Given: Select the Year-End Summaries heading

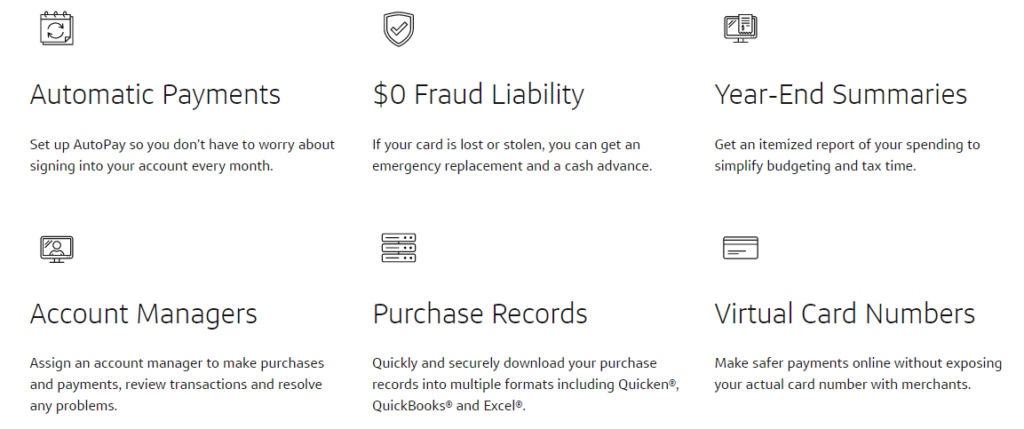Looking at the screenshot, I should 841,95.
